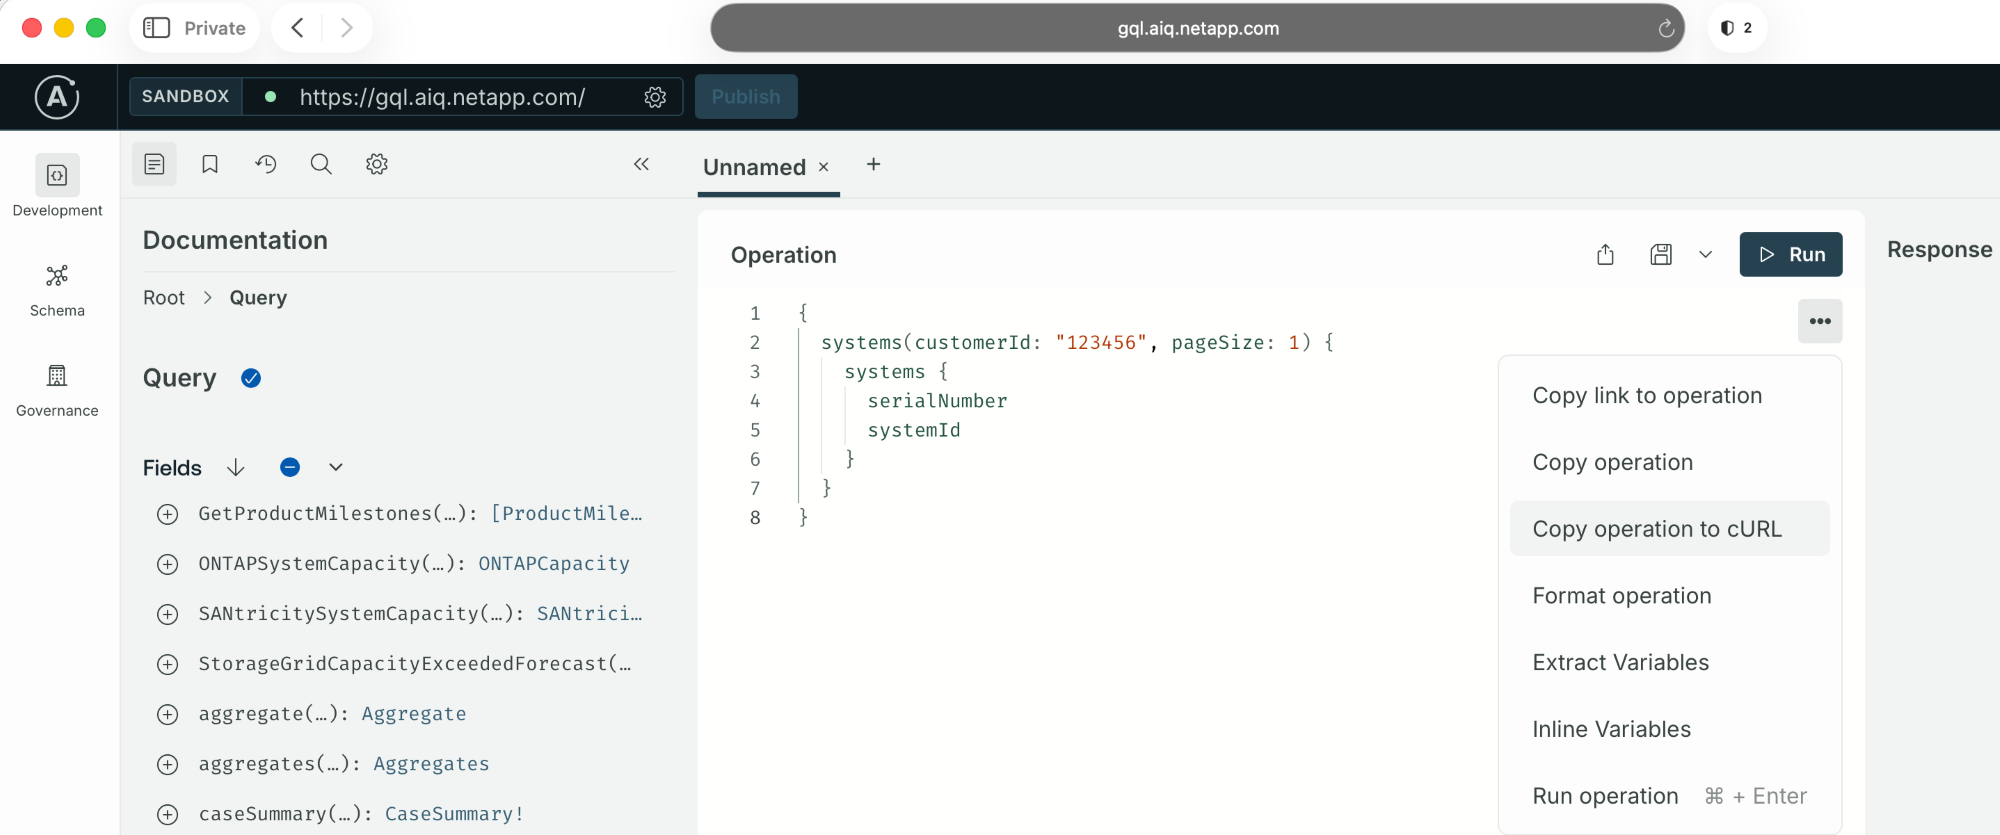Add a new operation tab
The image size is (2000, 835).
coord(874,164)
